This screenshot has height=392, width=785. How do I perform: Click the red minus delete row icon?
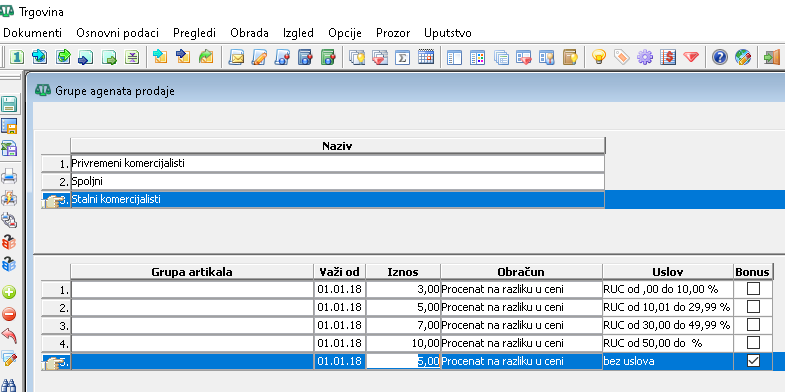(9, 314)
